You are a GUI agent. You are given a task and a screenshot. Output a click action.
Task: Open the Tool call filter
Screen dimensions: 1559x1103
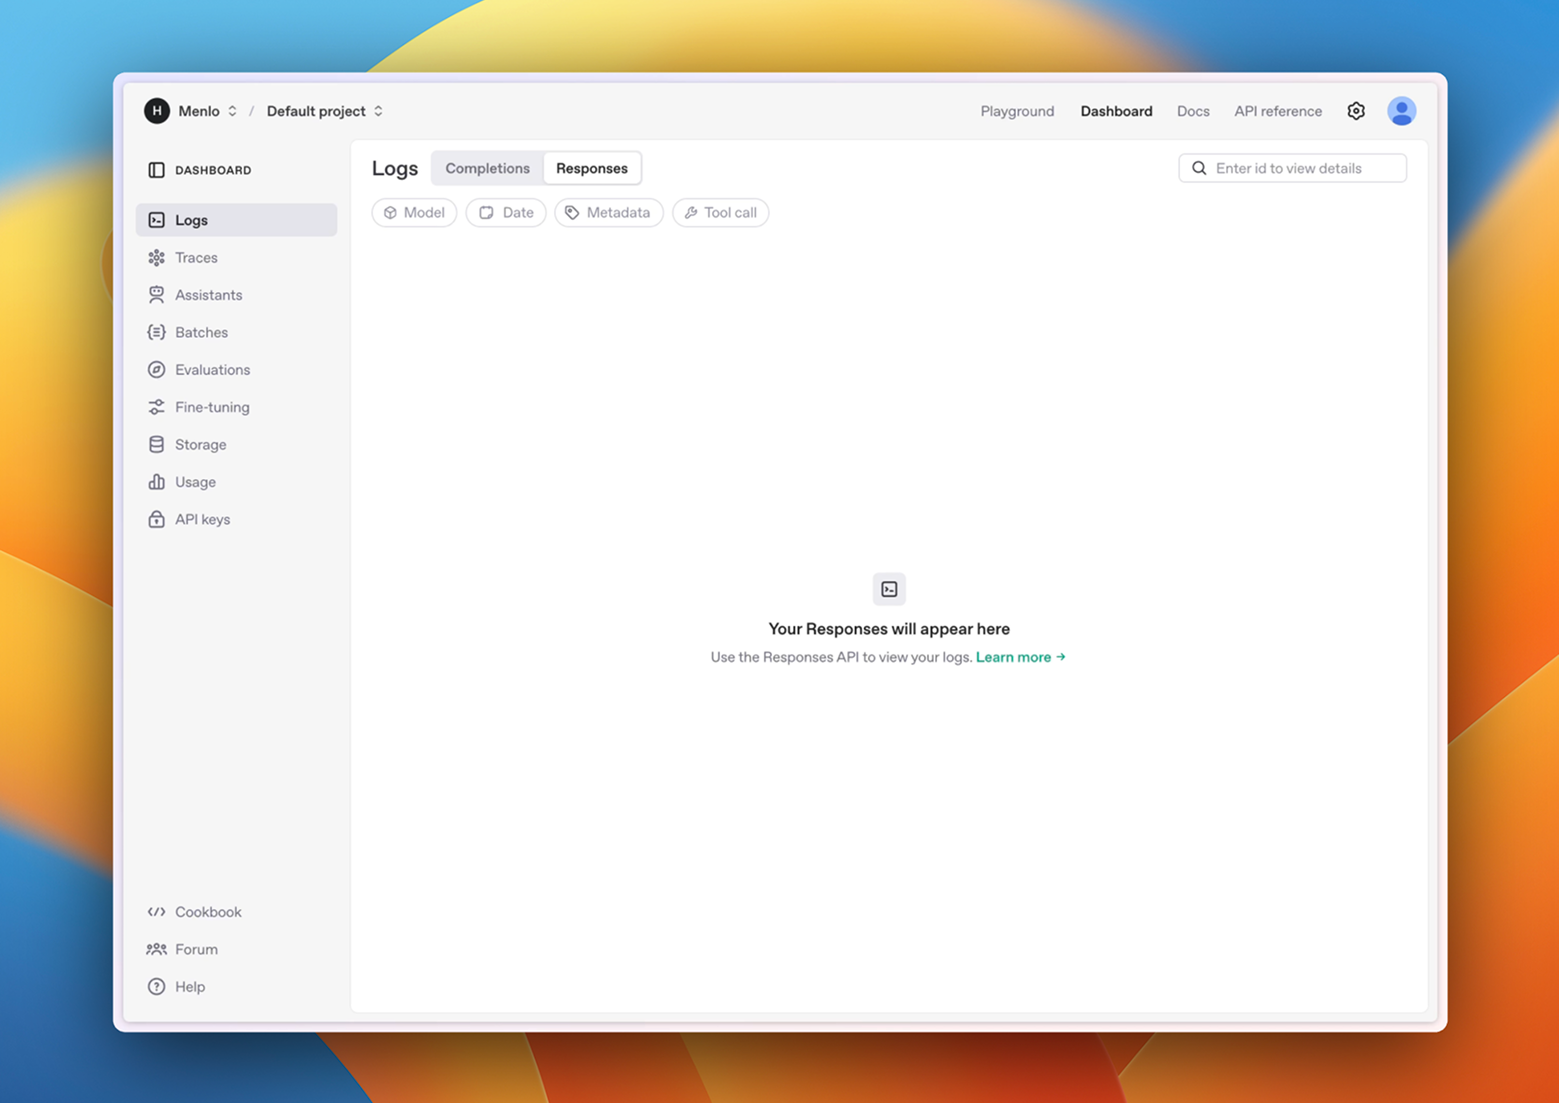(721, 212)
